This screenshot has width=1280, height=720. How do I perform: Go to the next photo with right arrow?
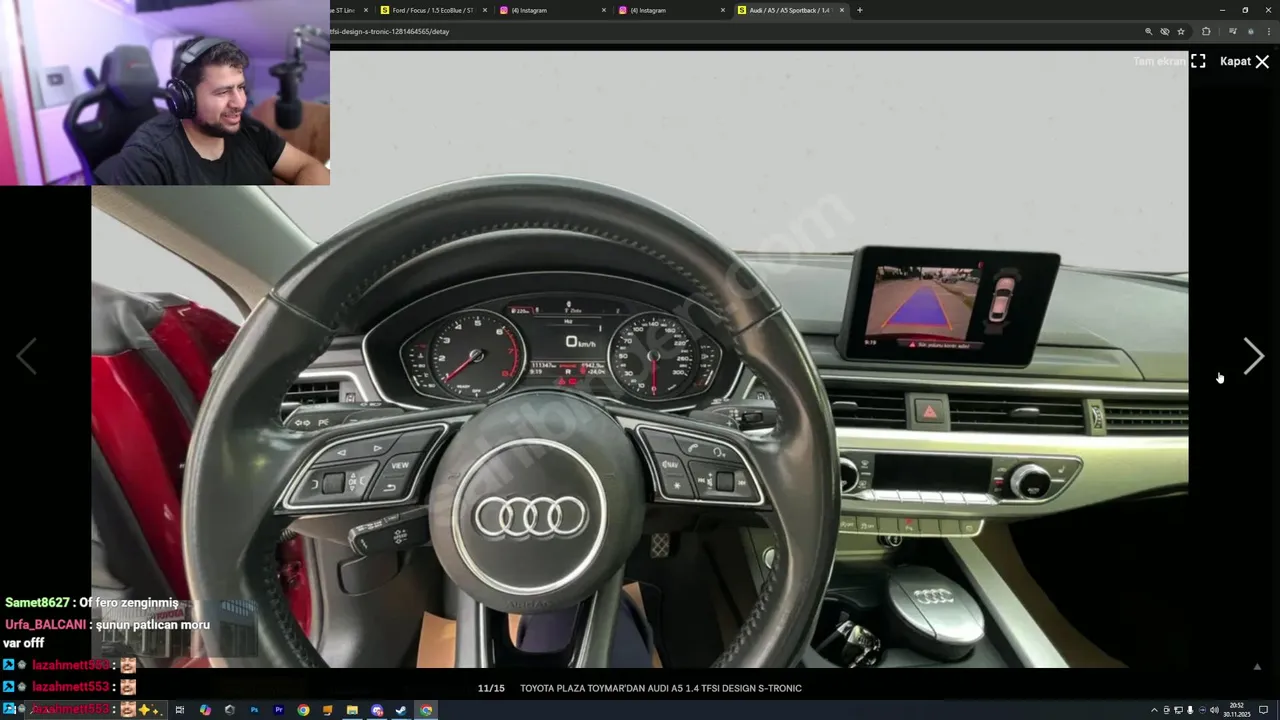click(1253, 356)
